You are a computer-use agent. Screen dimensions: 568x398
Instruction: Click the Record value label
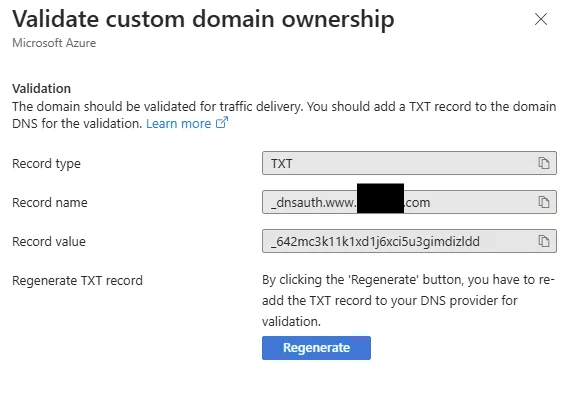[x=49, y=242]
